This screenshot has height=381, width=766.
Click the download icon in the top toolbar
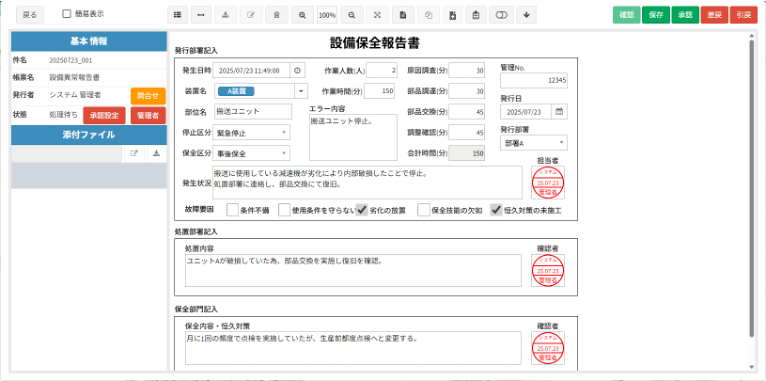(225, 15)
